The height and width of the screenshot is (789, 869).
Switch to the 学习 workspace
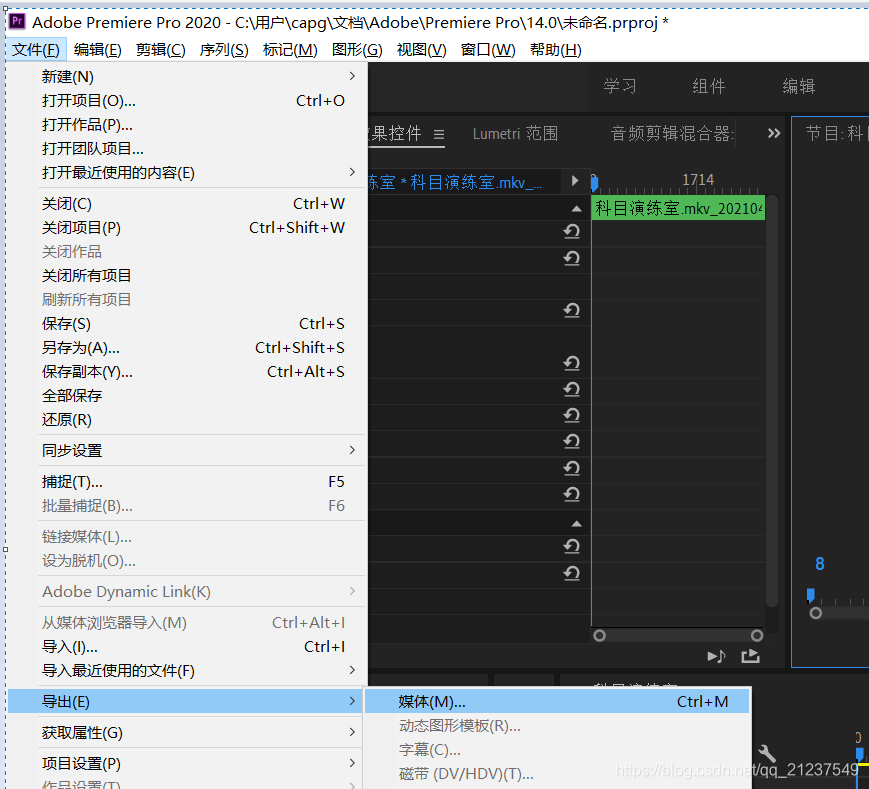pyautogui.click(x=620, y=86)
